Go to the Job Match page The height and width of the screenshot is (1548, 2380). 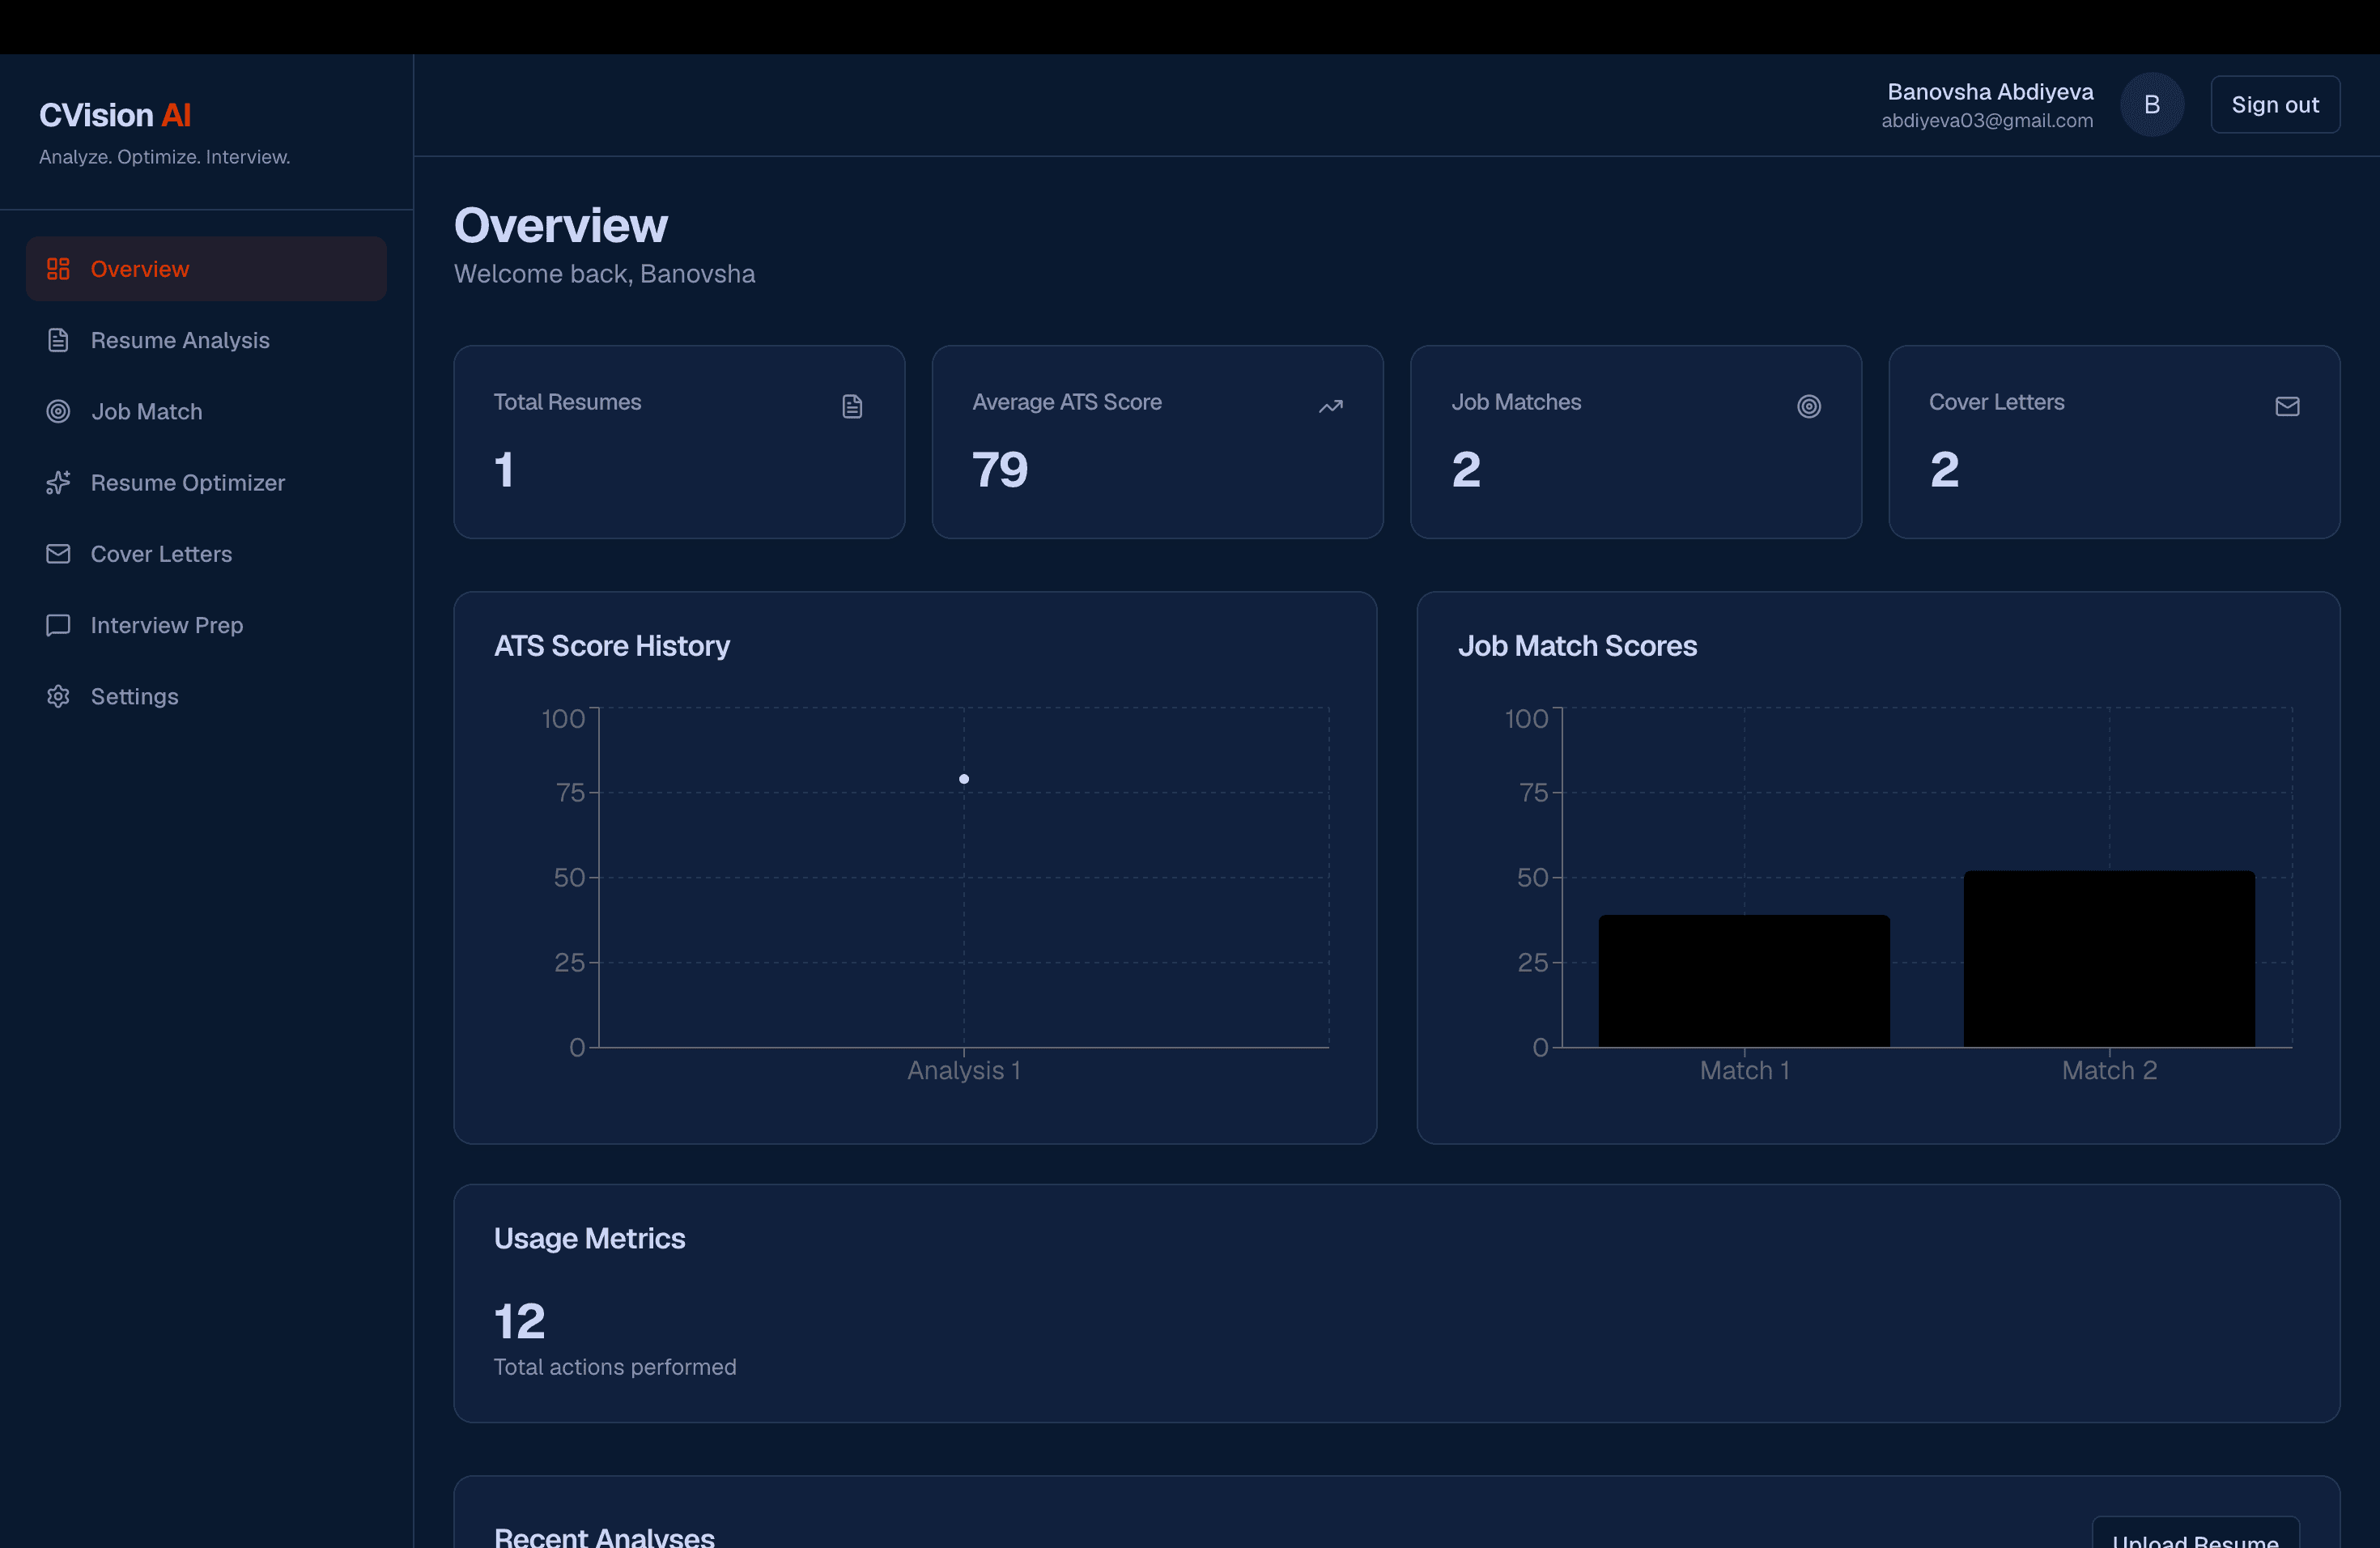206,411
